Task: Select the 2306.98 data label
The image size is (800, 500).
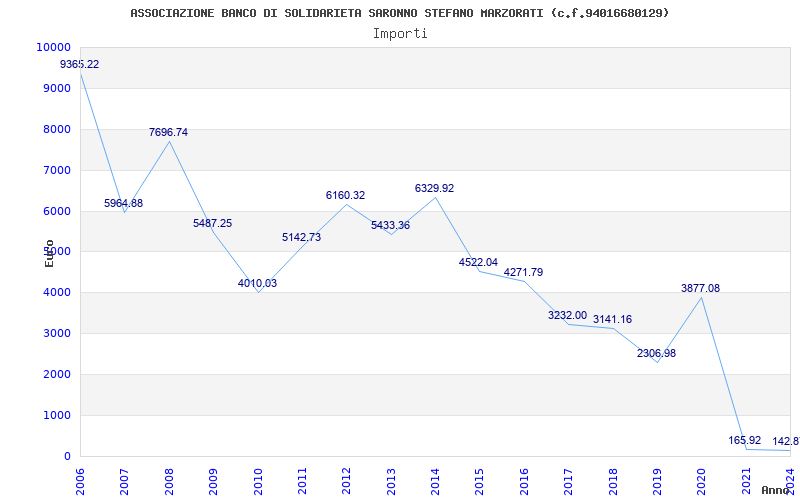Action: pyautogui.click(x=656, y=353)
